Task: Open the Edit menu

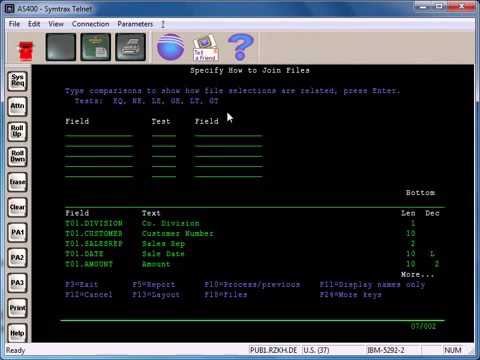Action: point(34,24)
